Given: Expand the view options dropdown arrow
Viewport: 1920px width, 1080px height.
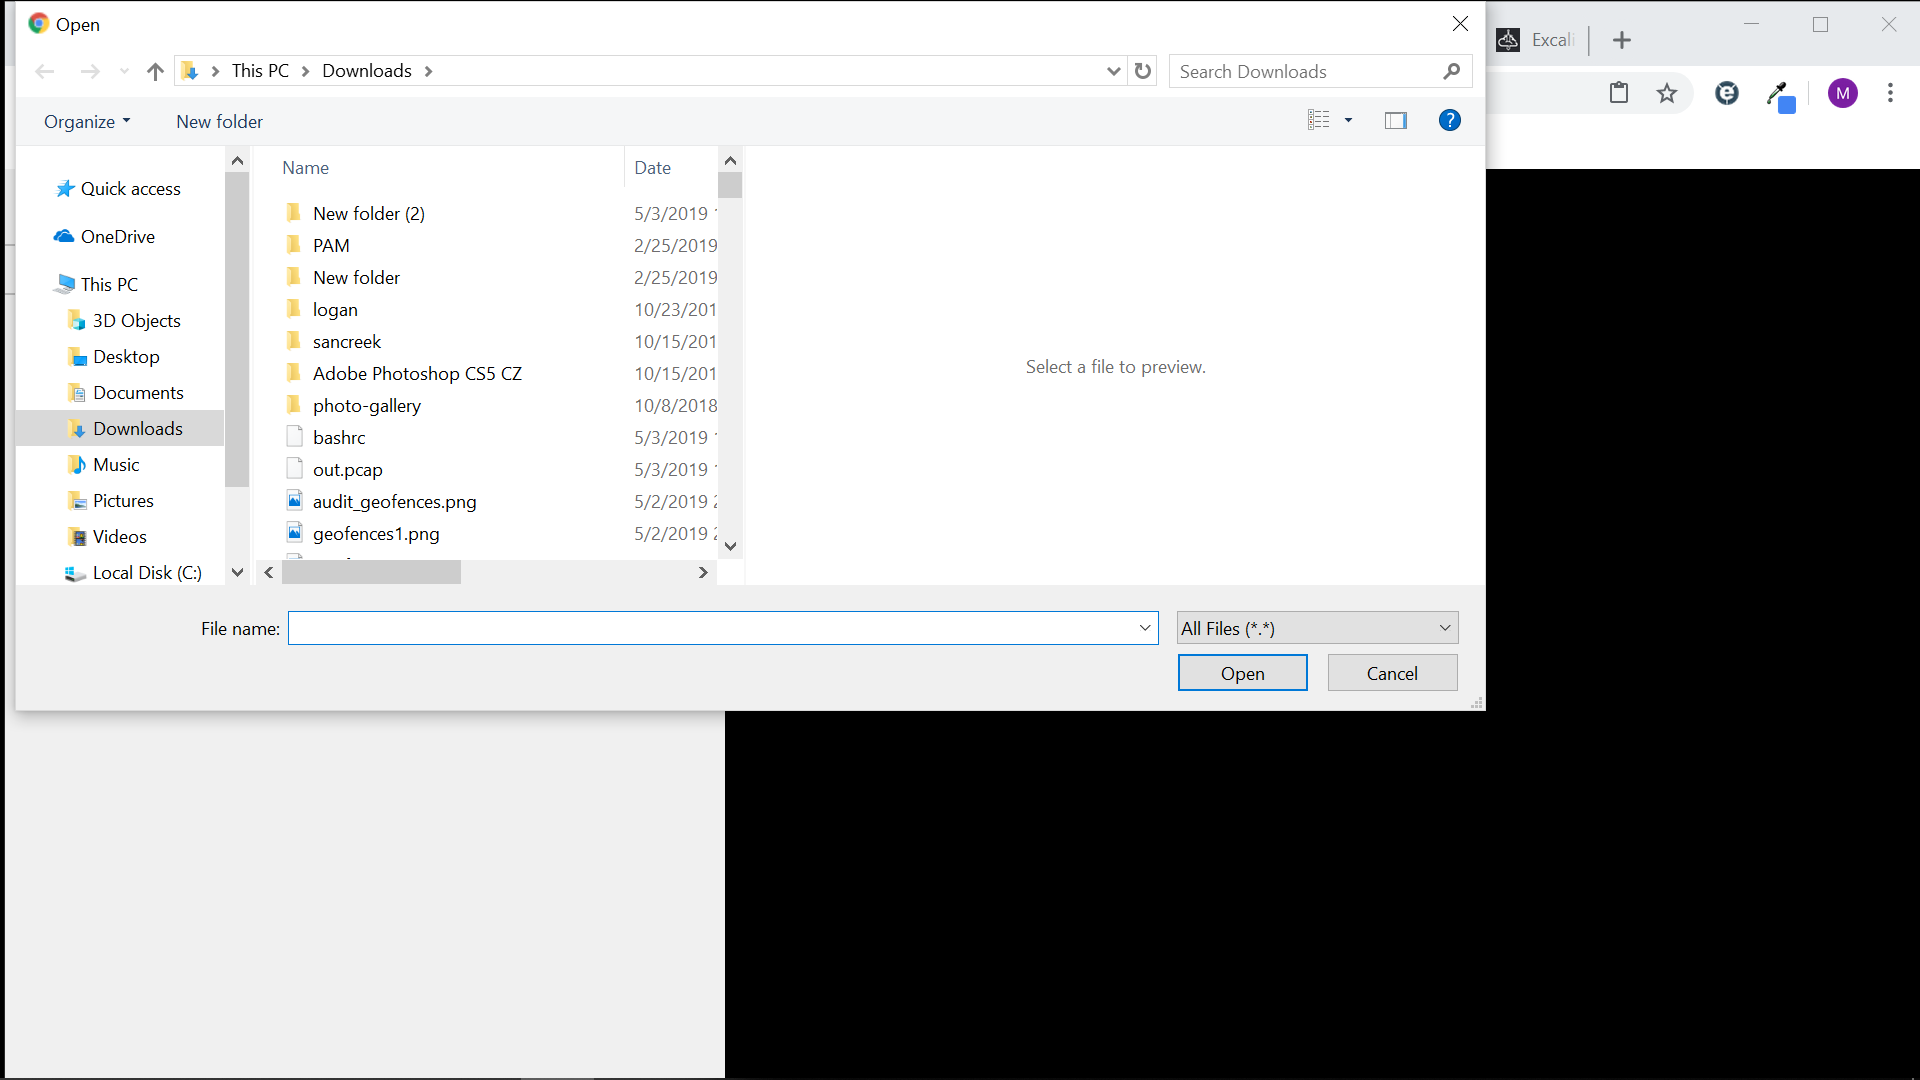Looking at the screenshot, I should 1348,121.
